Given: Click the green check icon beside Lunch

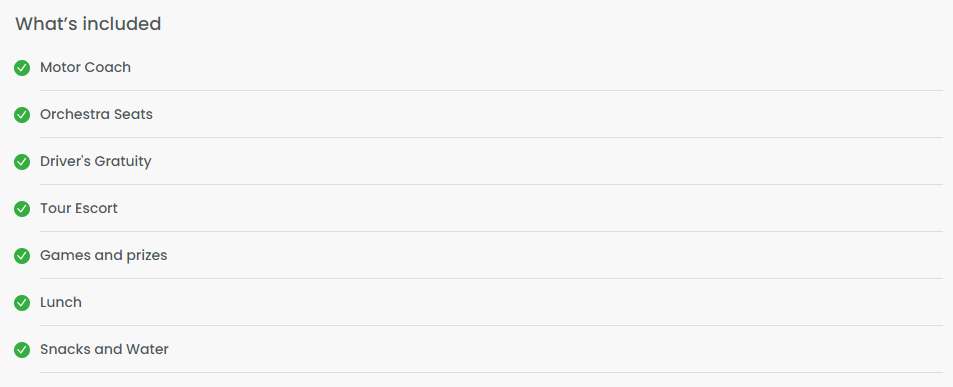Looking at the screenshot, I should click(x=22, y=303).
